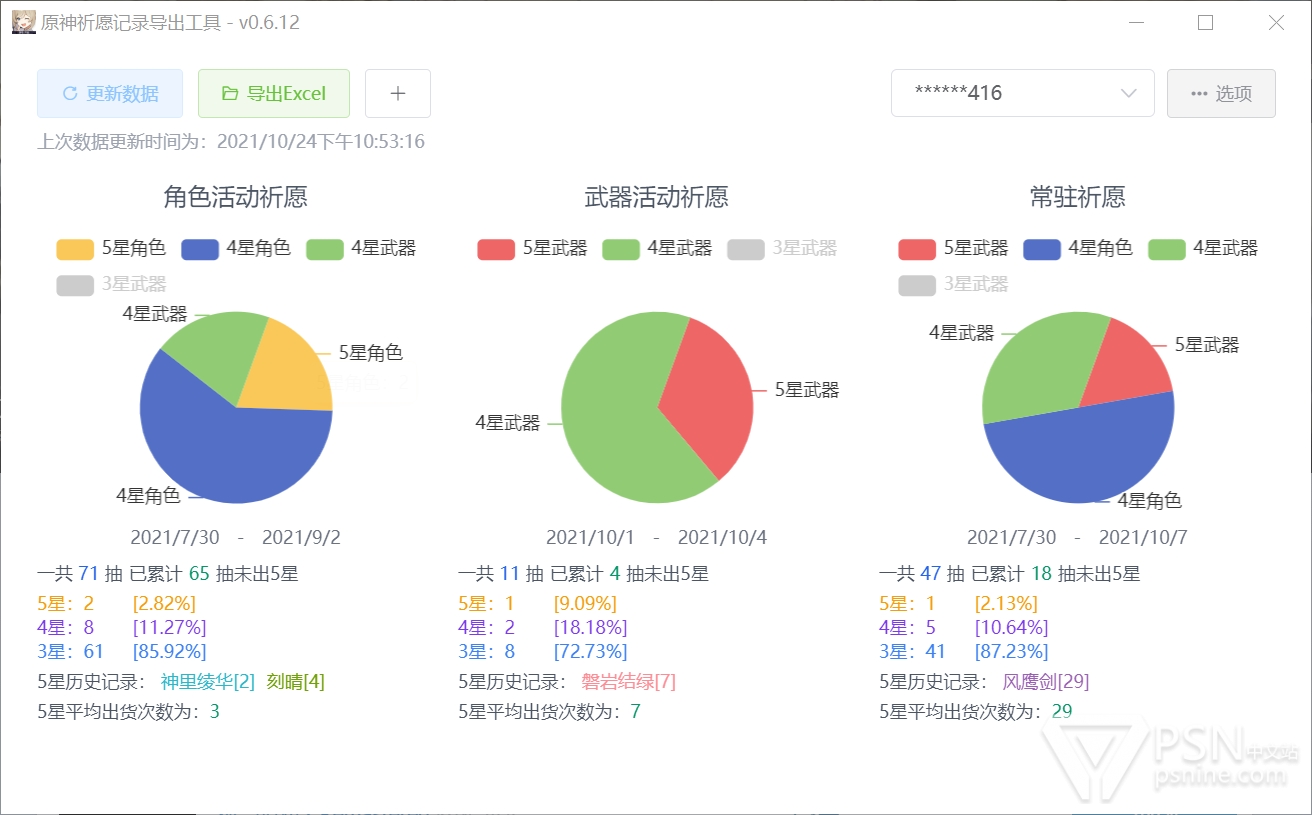
Task: Click the 更新数据 refresh button
Action: click(x=110, y=93)
